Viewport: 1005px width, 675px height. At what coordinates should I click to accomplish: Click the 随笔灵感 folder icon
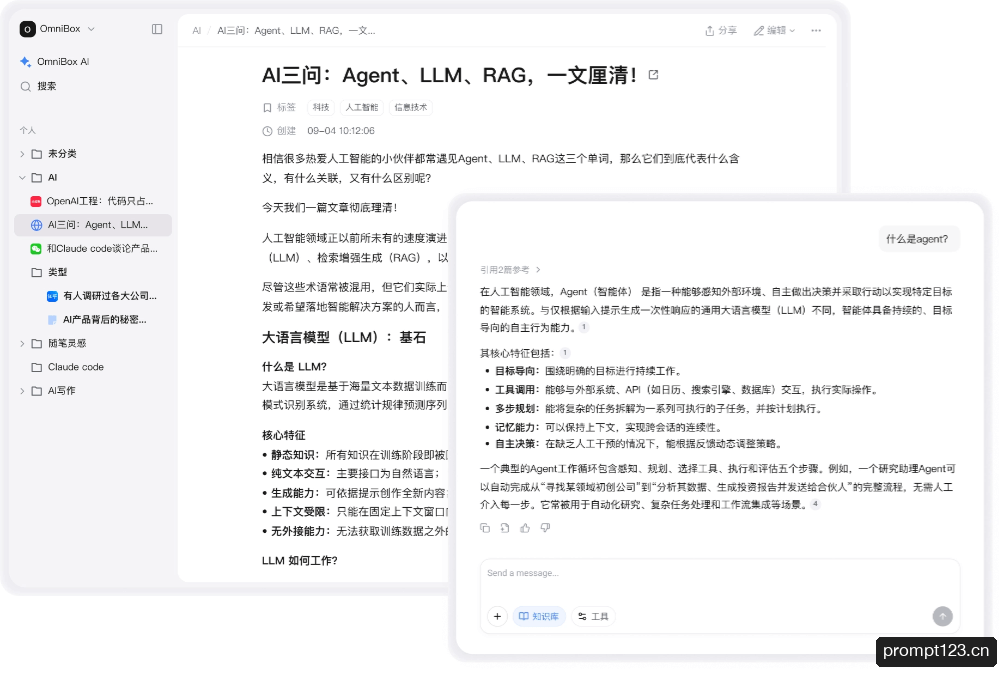point(37,344)
